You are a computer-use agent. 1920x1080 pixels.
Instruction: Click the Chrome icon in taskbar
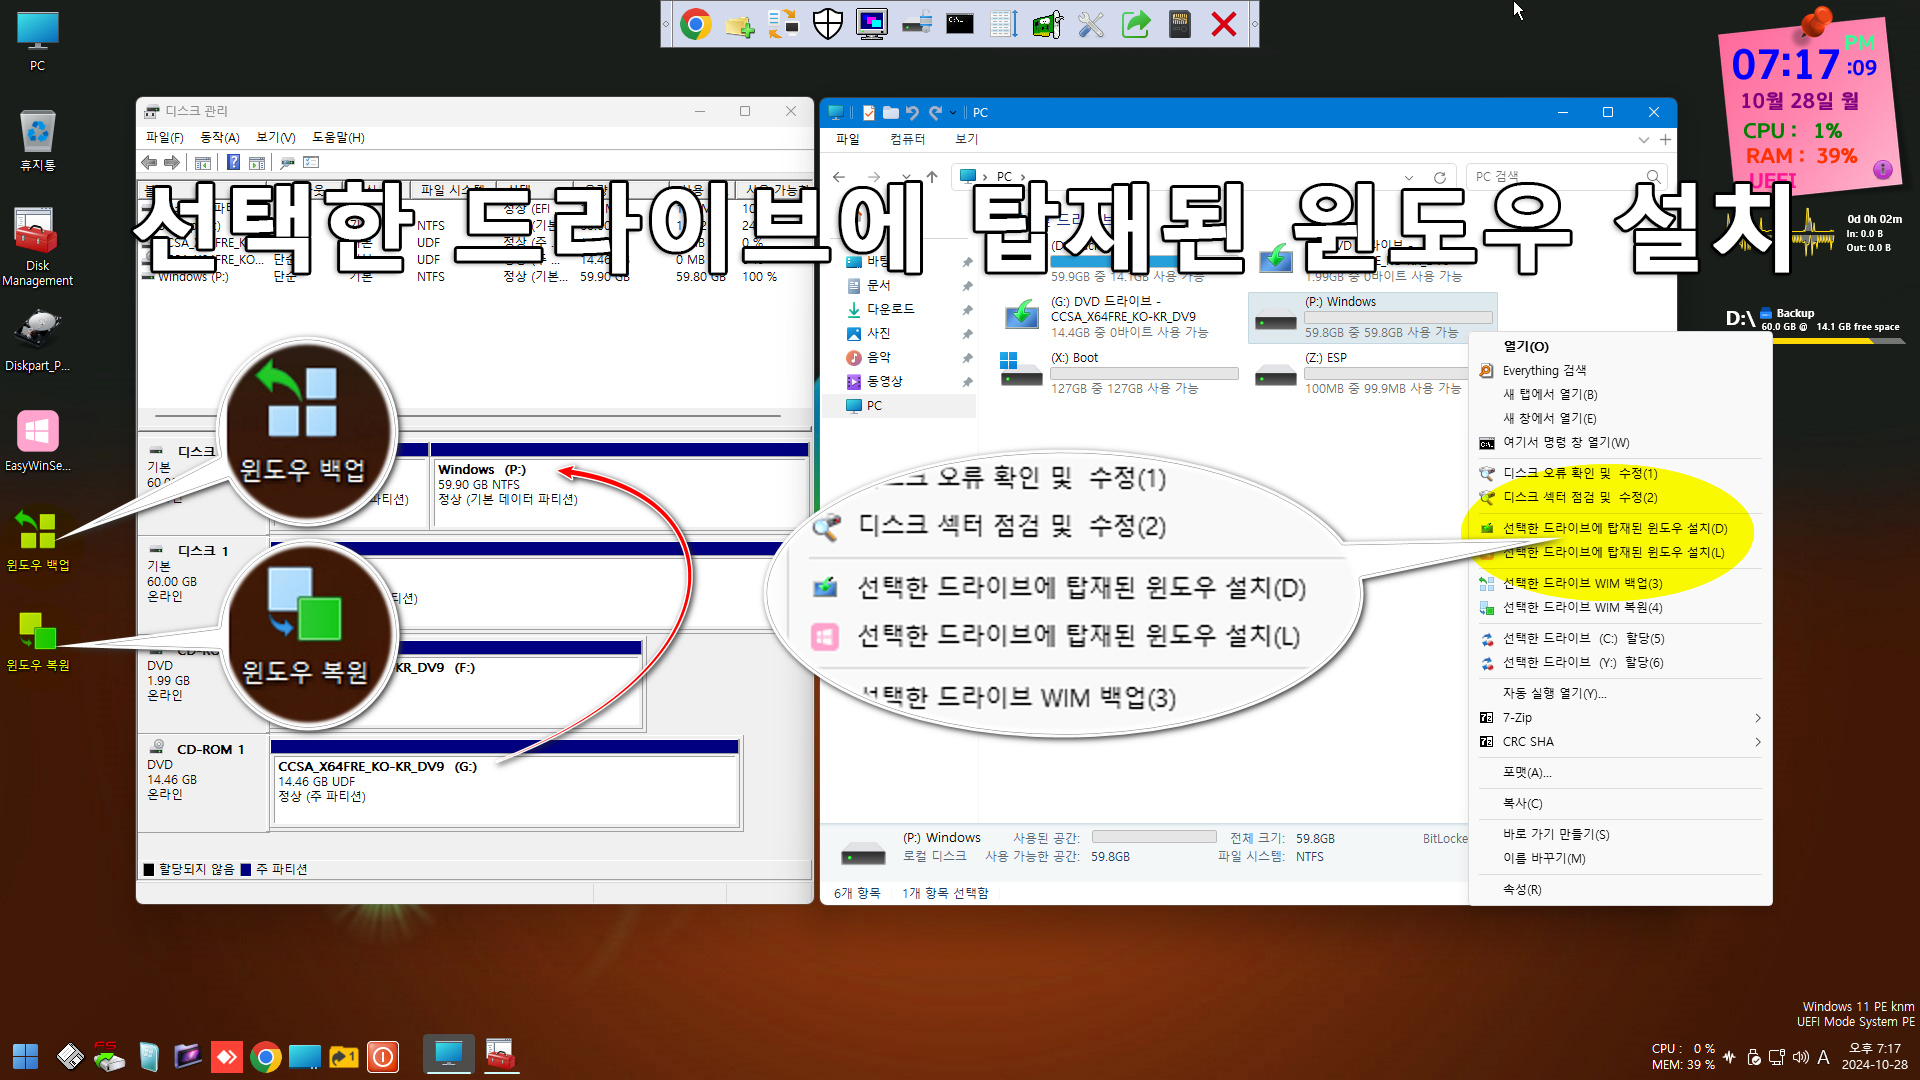264,1055
